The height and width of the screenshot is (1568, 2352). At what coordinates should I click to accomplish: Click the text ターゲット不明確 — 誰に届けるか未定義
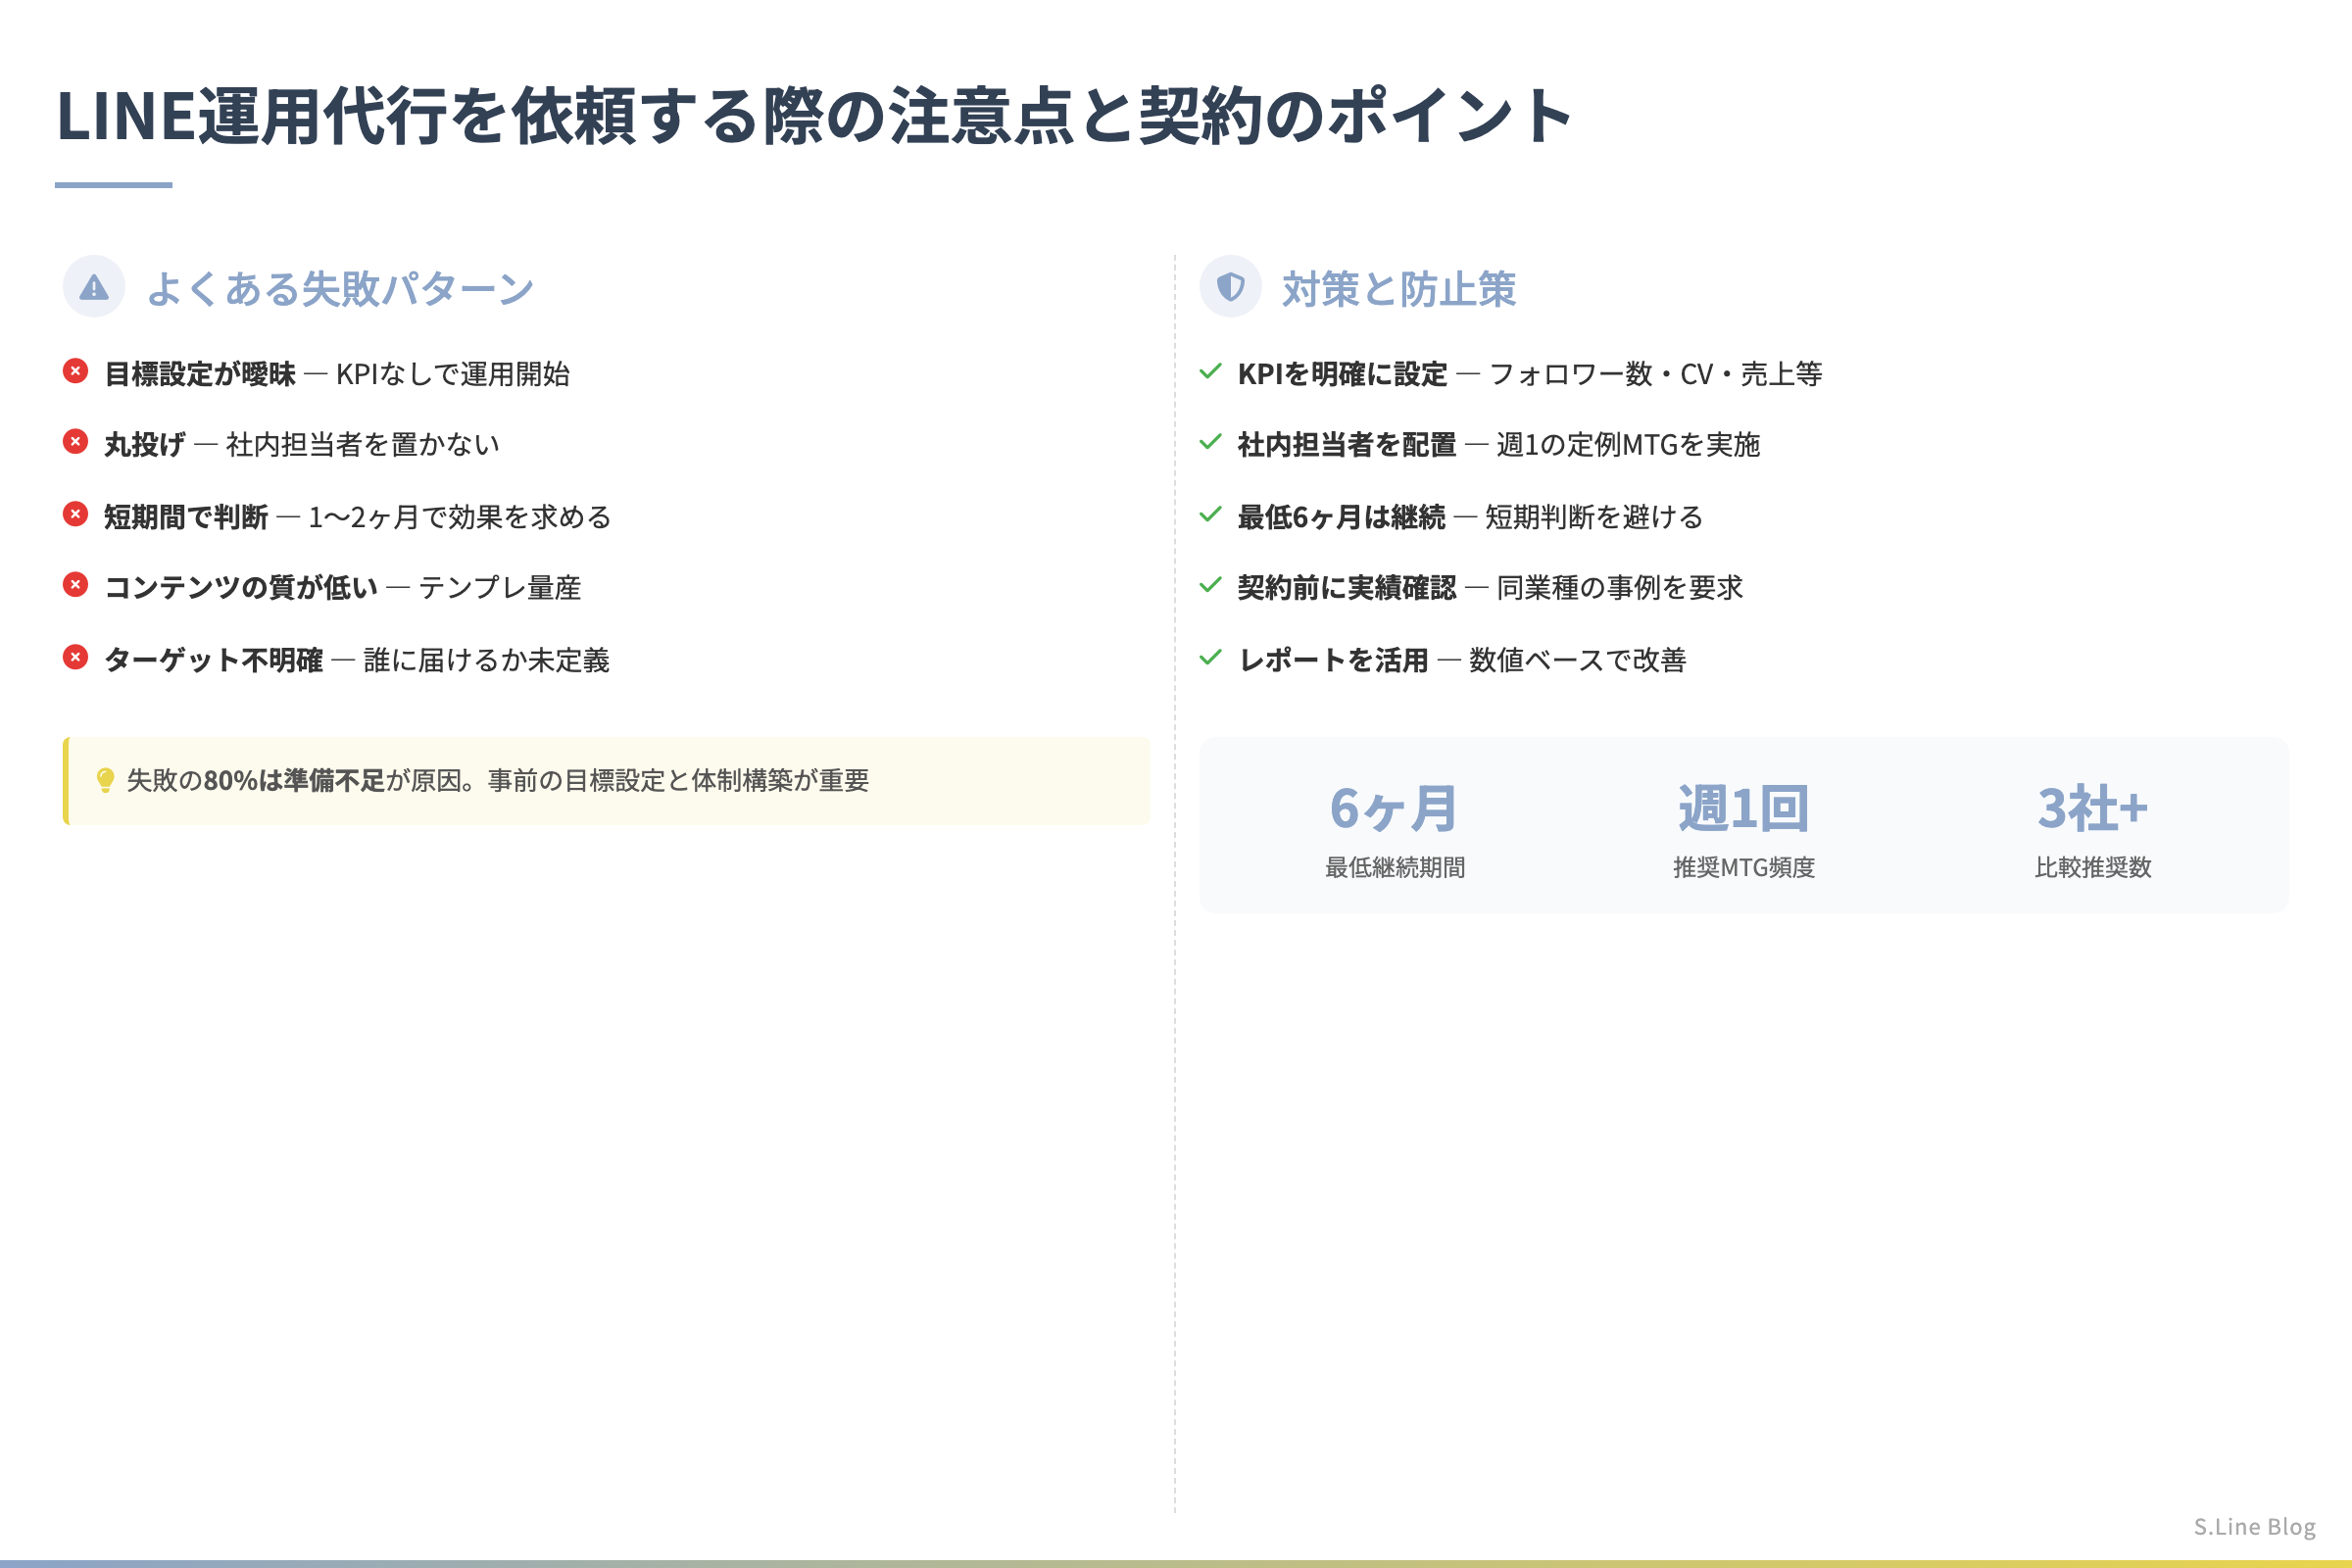357,660
